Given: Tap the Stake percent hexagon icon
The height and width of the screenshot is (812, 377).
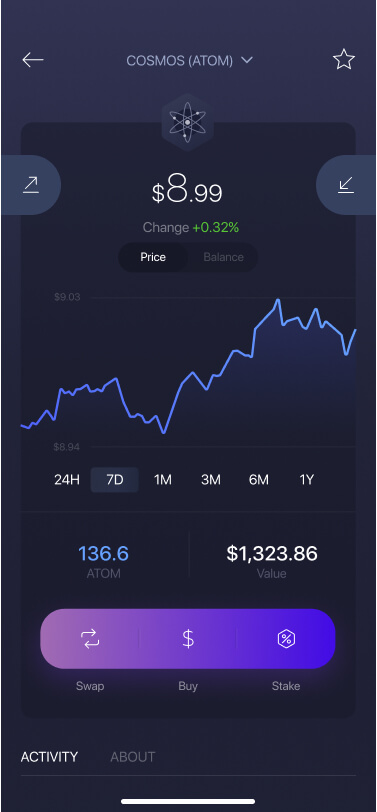Looking at the screenshot, I should (286, 639).
